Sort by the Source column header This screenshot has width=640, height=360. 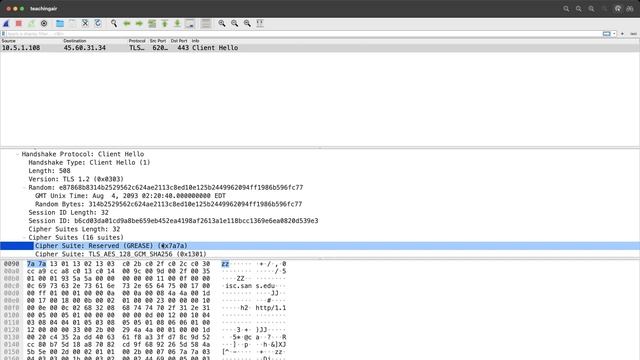click(9, 41)
